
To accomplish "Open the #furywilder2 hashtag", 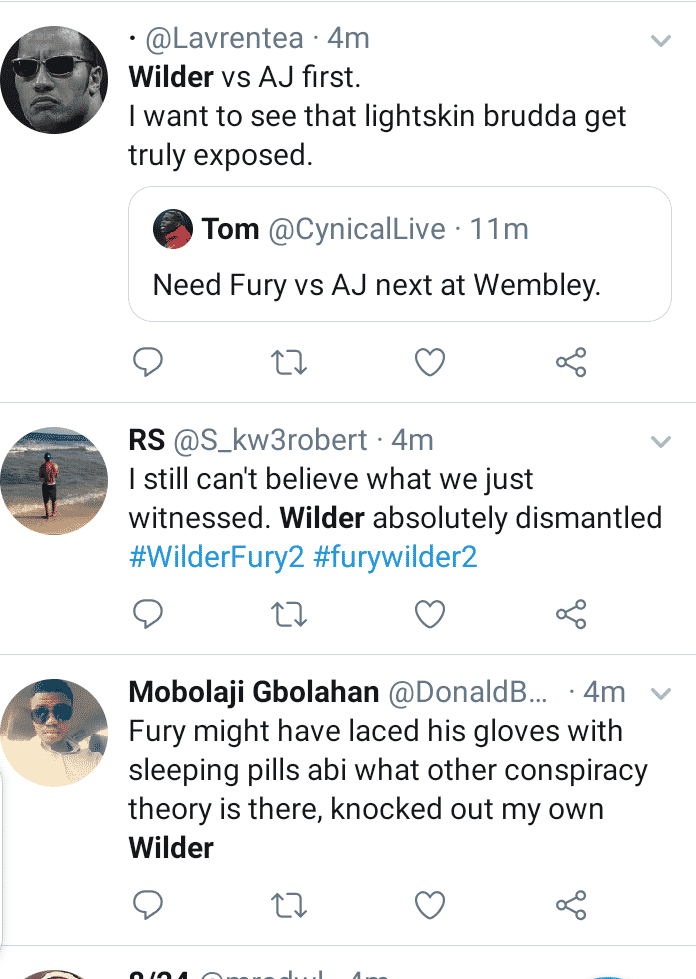I will tap(395, 557).
